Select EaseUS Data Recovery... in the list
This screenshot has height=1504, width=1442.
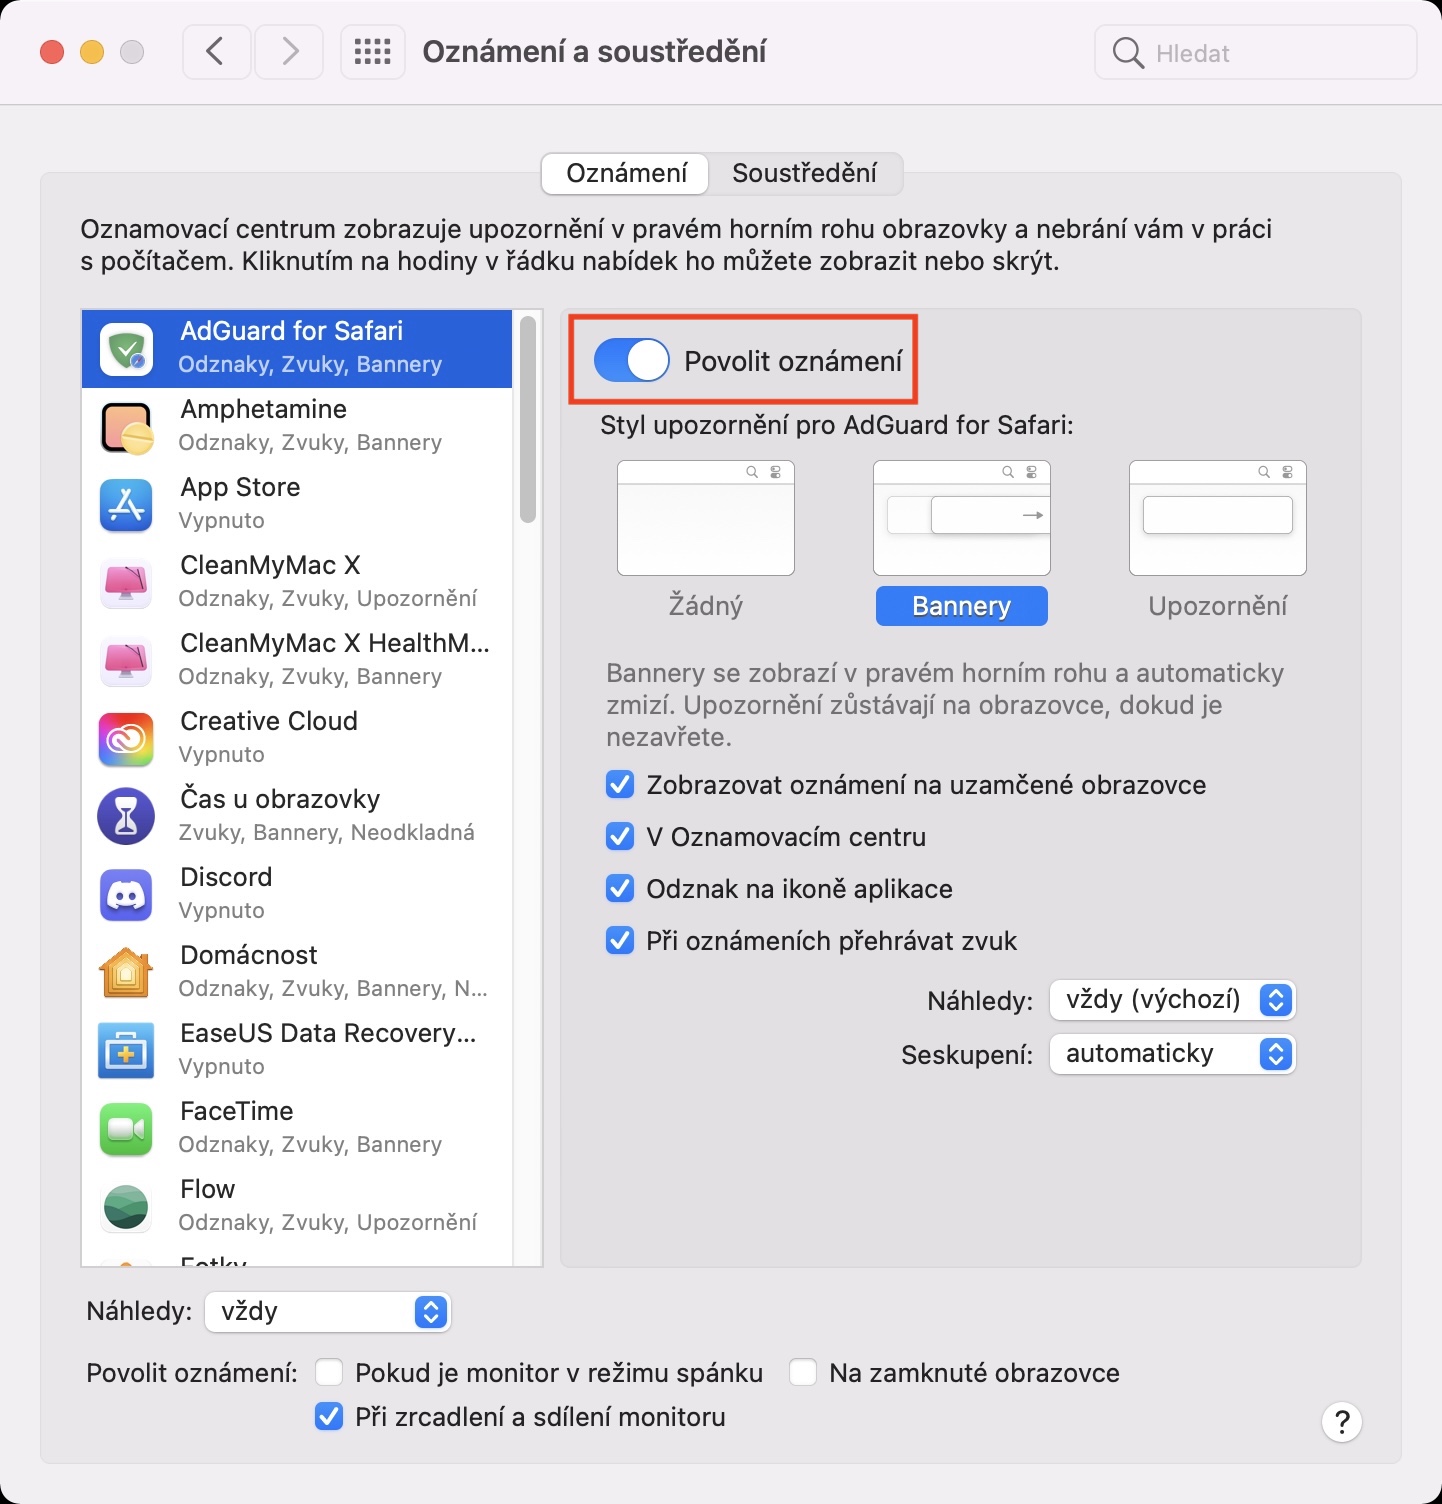(297, 1051)
